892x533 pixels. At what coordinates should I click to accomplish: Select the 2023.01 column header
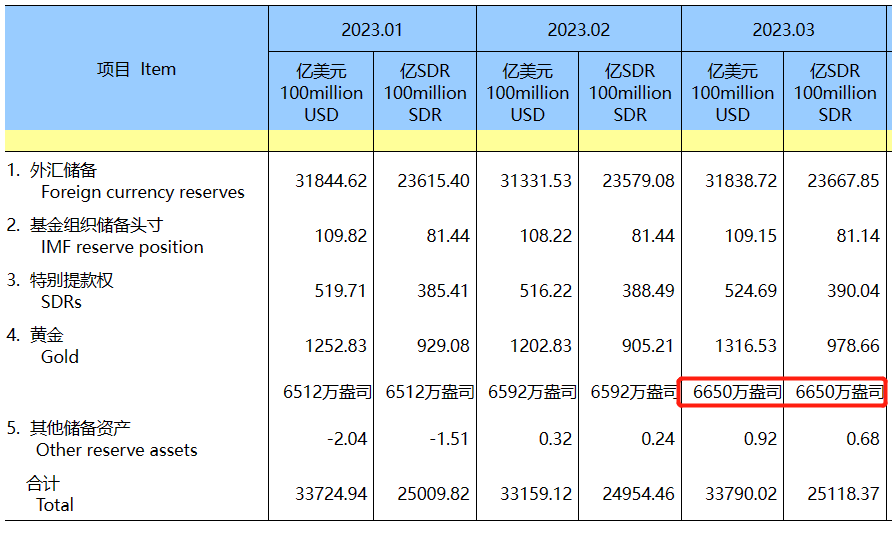[372, 30]
